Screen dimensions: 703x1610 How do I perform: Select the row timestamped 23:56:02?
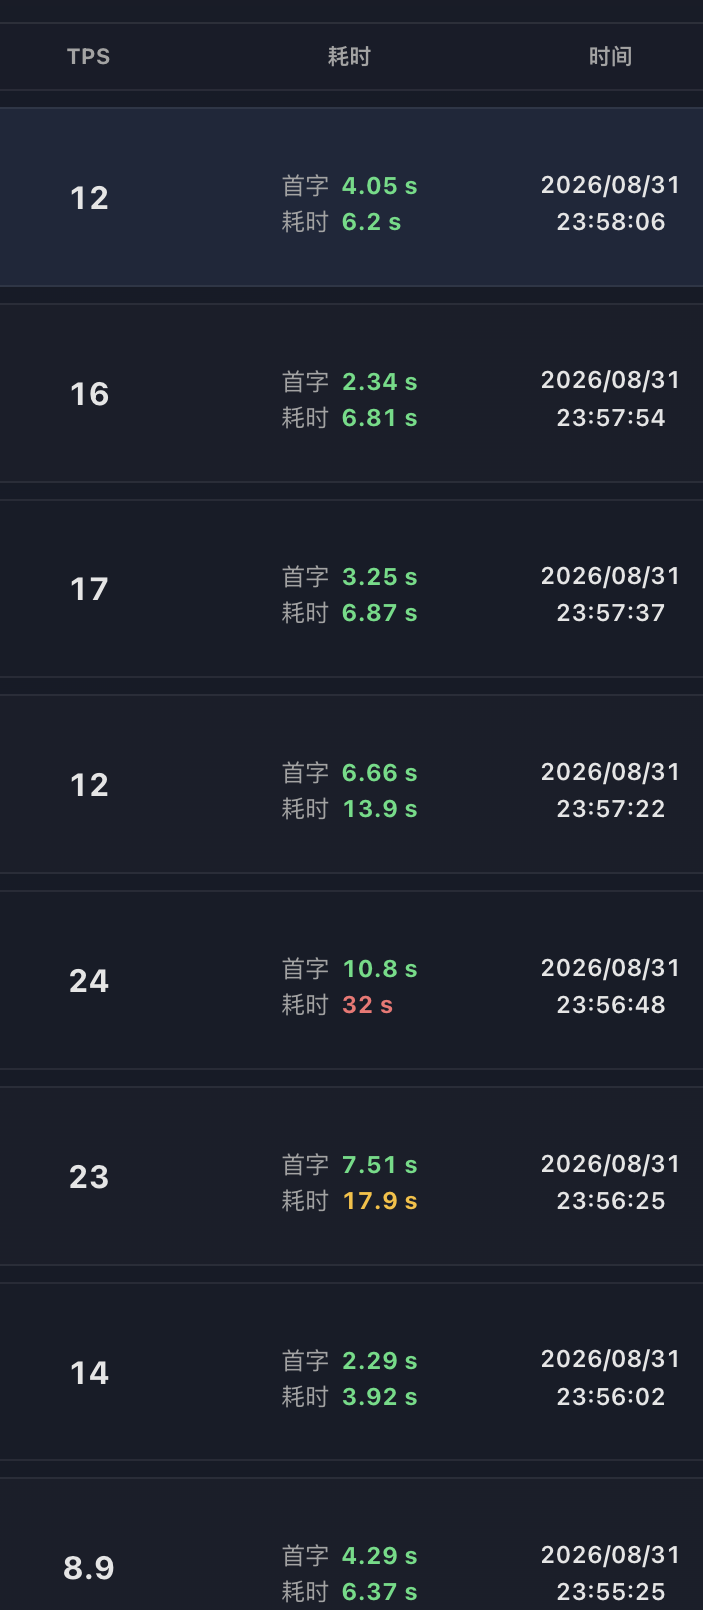351,1372
